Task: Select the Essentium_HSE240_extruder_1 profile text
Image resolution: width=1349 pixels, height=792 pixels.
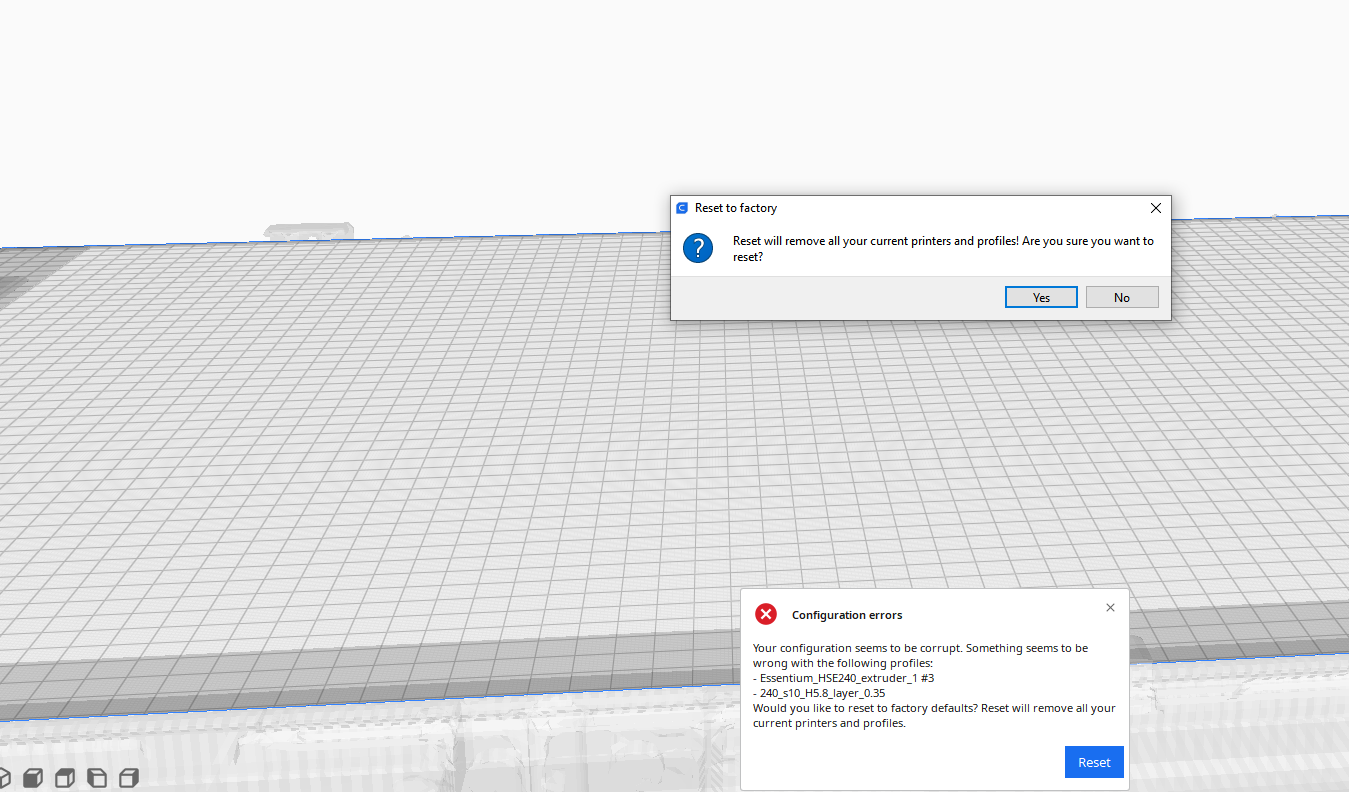Action: tap(843, 677)
